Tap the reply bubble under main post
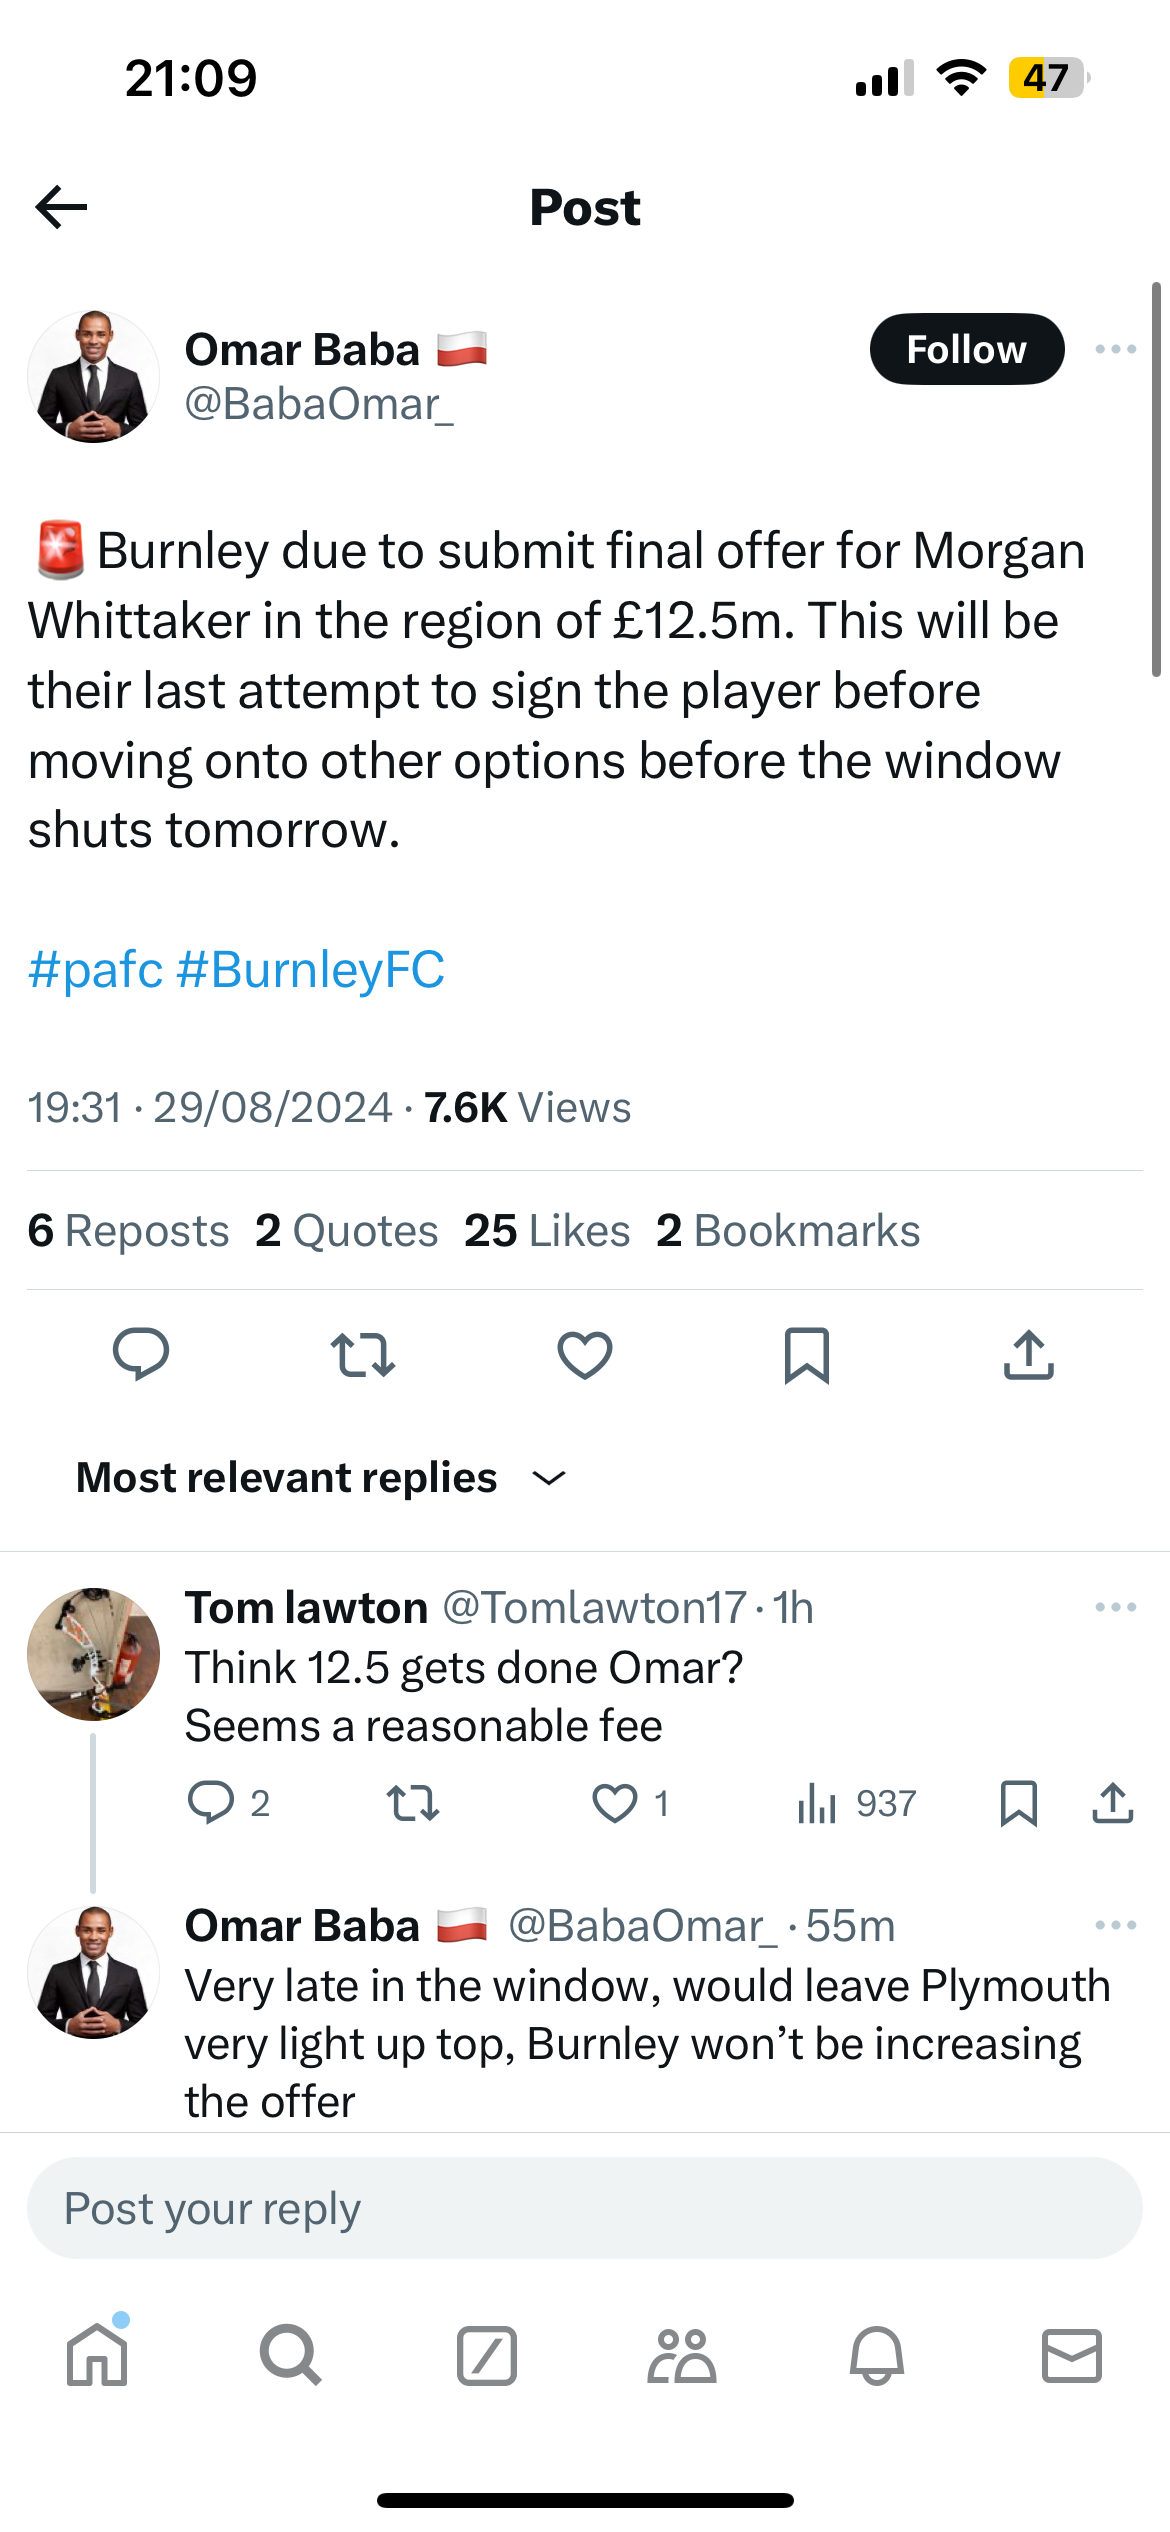 (x=141, y=1355)
